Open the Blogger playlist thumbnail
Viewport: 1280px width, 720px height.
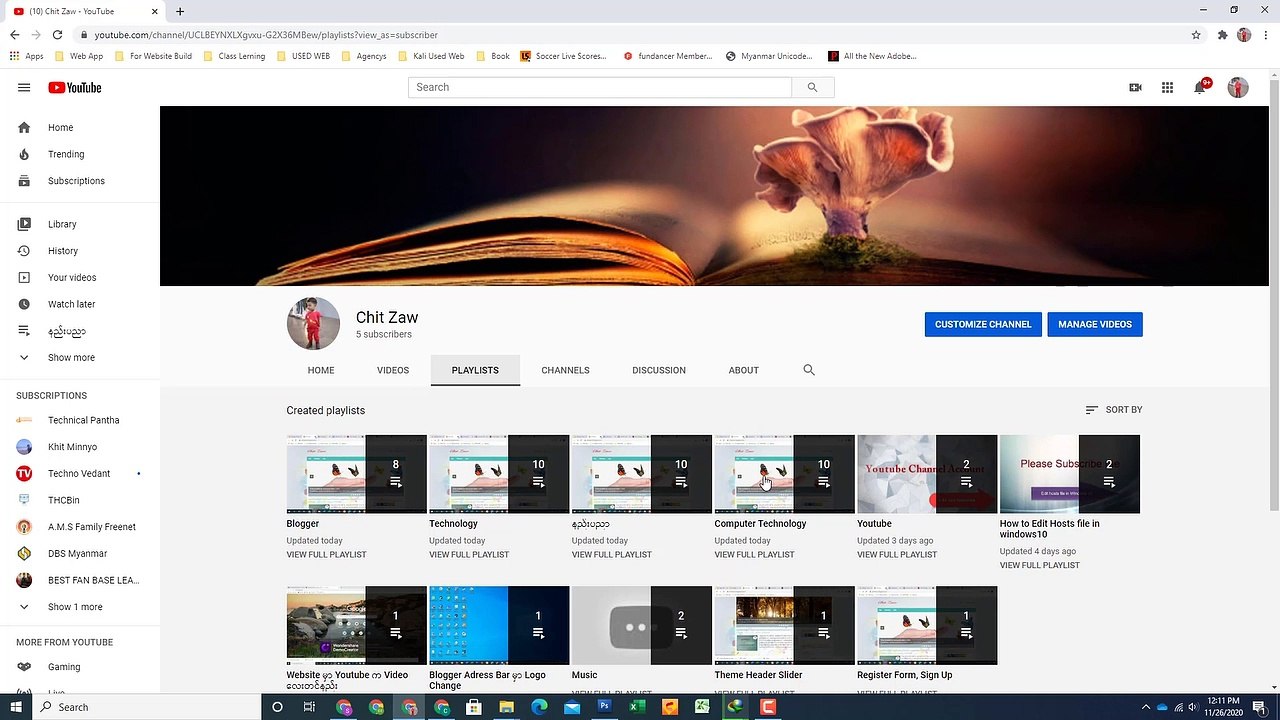pos(356,474)
